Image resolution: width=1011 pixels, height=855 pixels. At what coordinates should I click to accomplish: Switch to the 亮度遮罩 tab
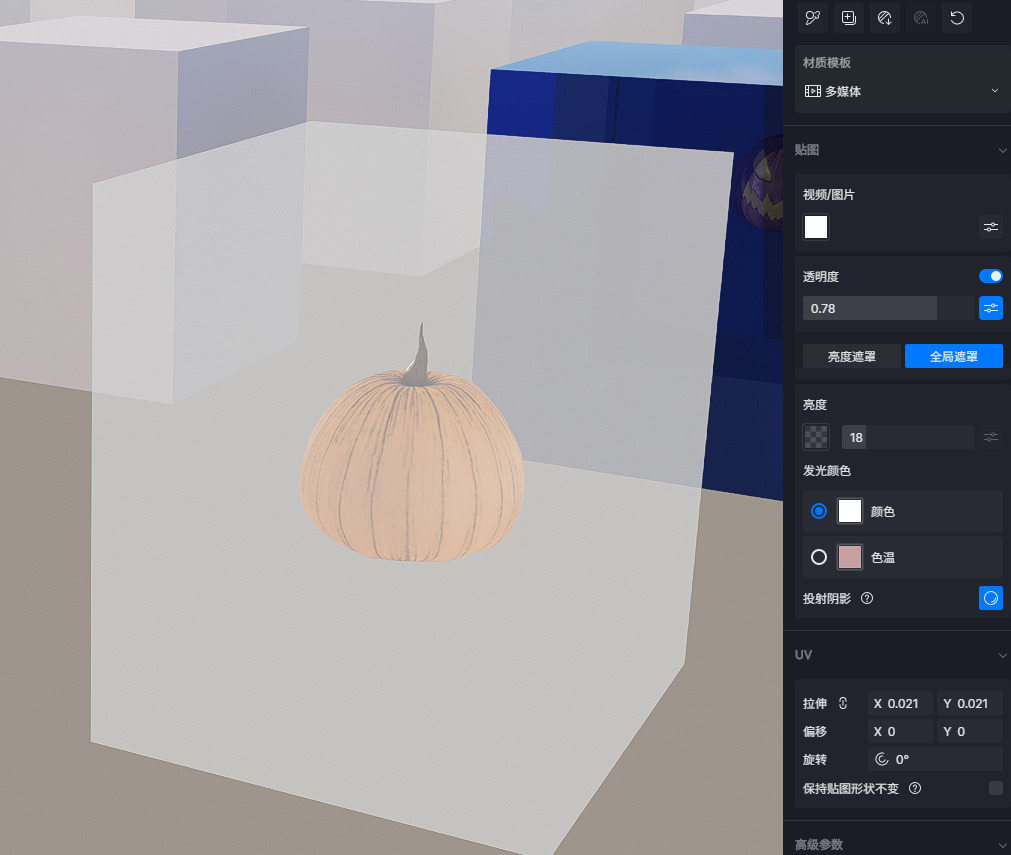(x=851, y=356)
